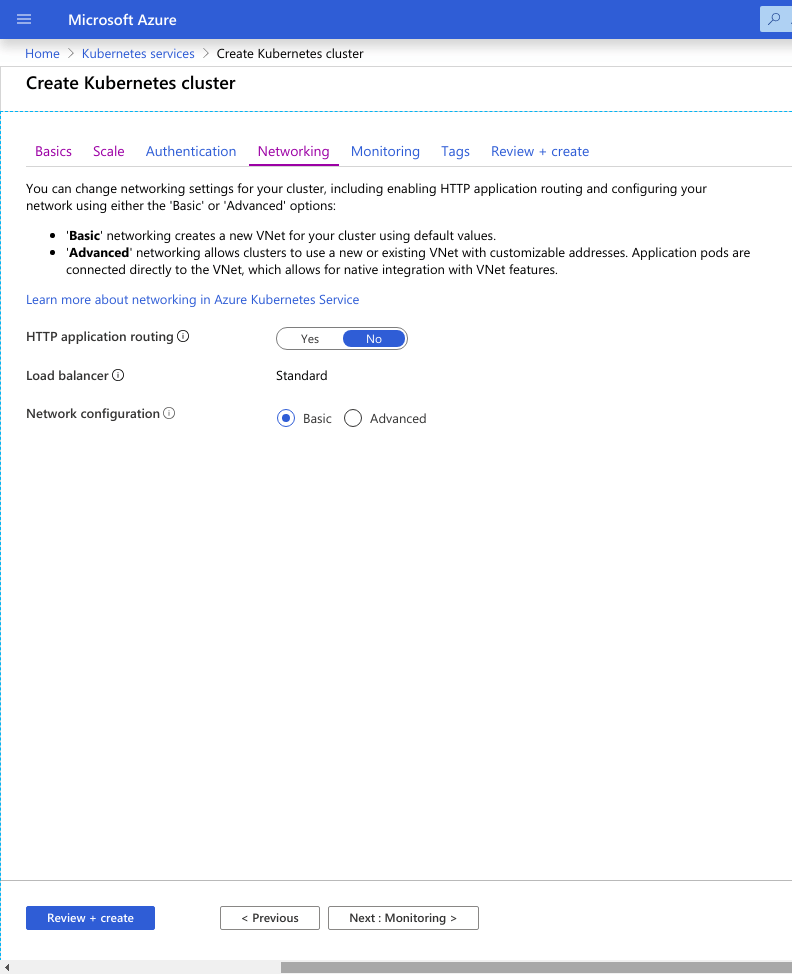792x974 pixels.
Task: Navigate to Kubernetes services breadcrumb
Action: tap(138, 54)
